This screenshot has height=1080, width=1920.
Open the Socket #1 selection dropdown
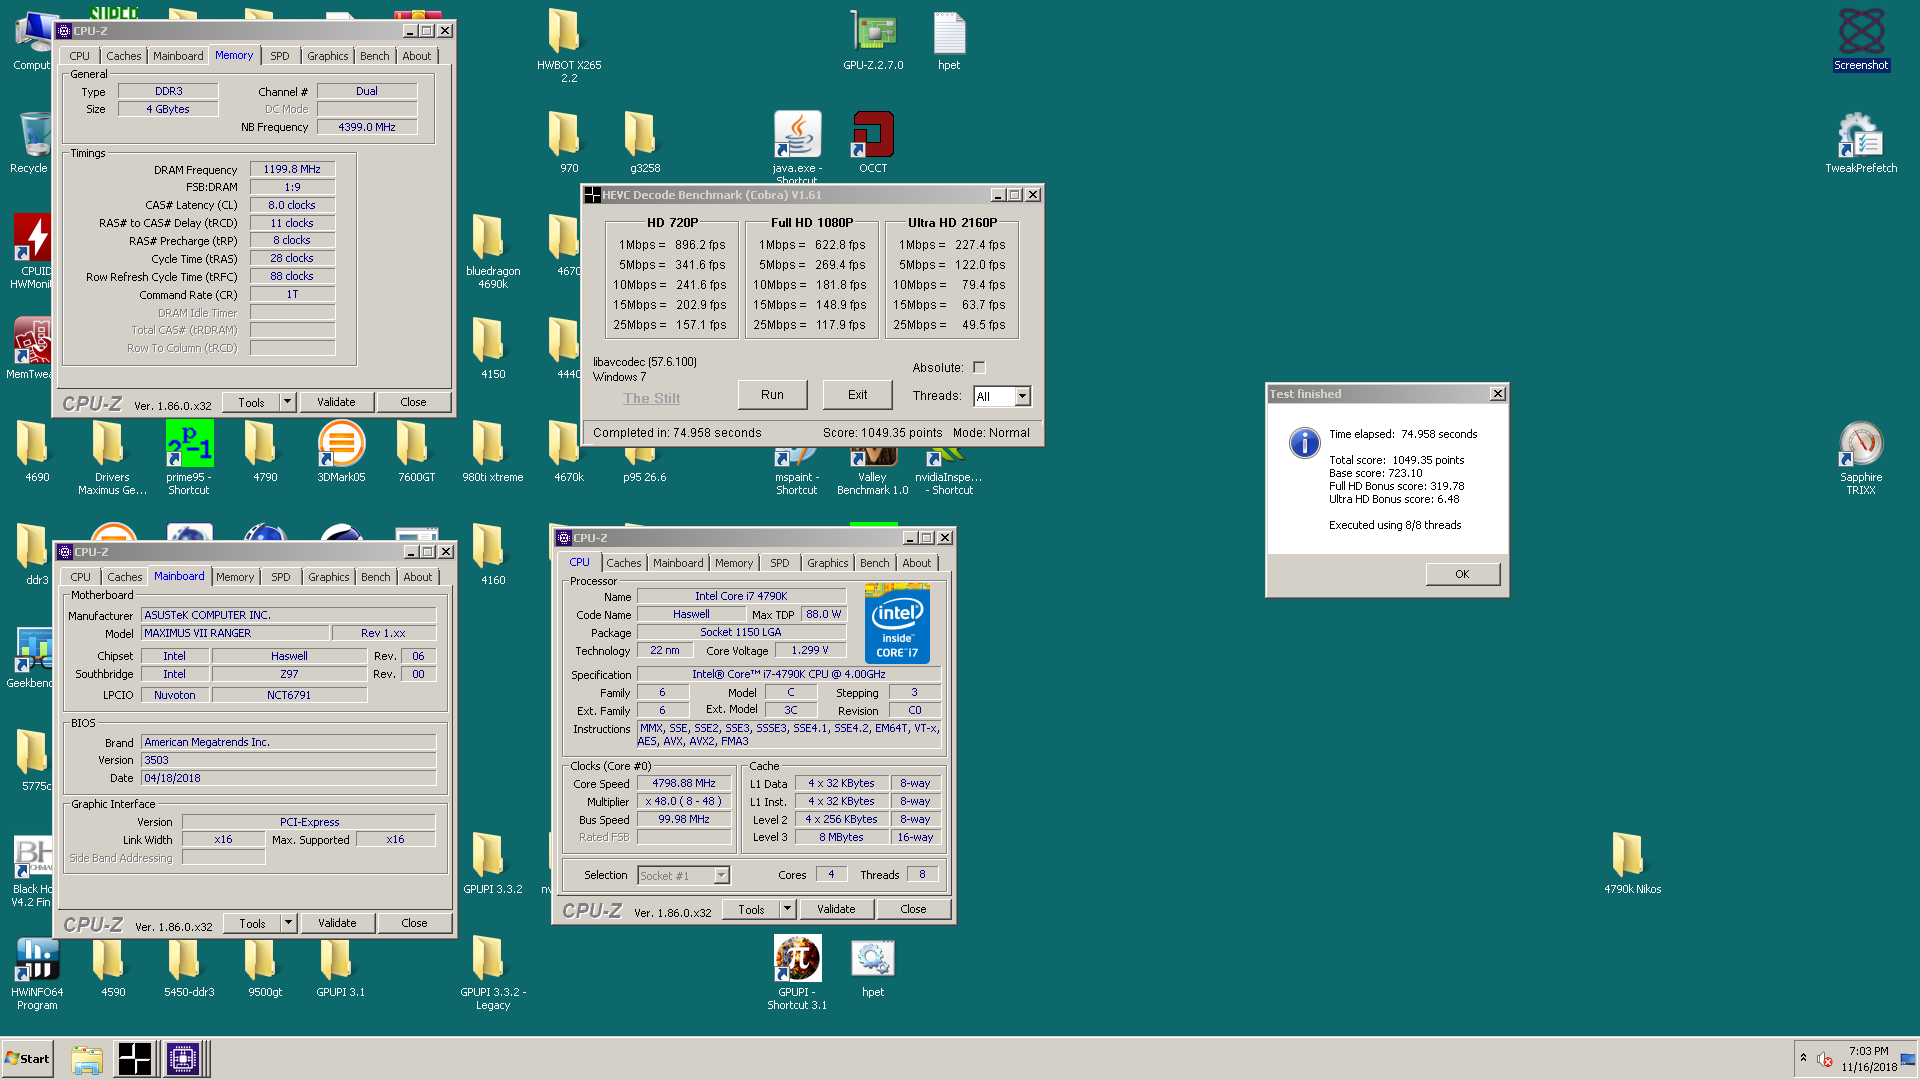(721, 876)
